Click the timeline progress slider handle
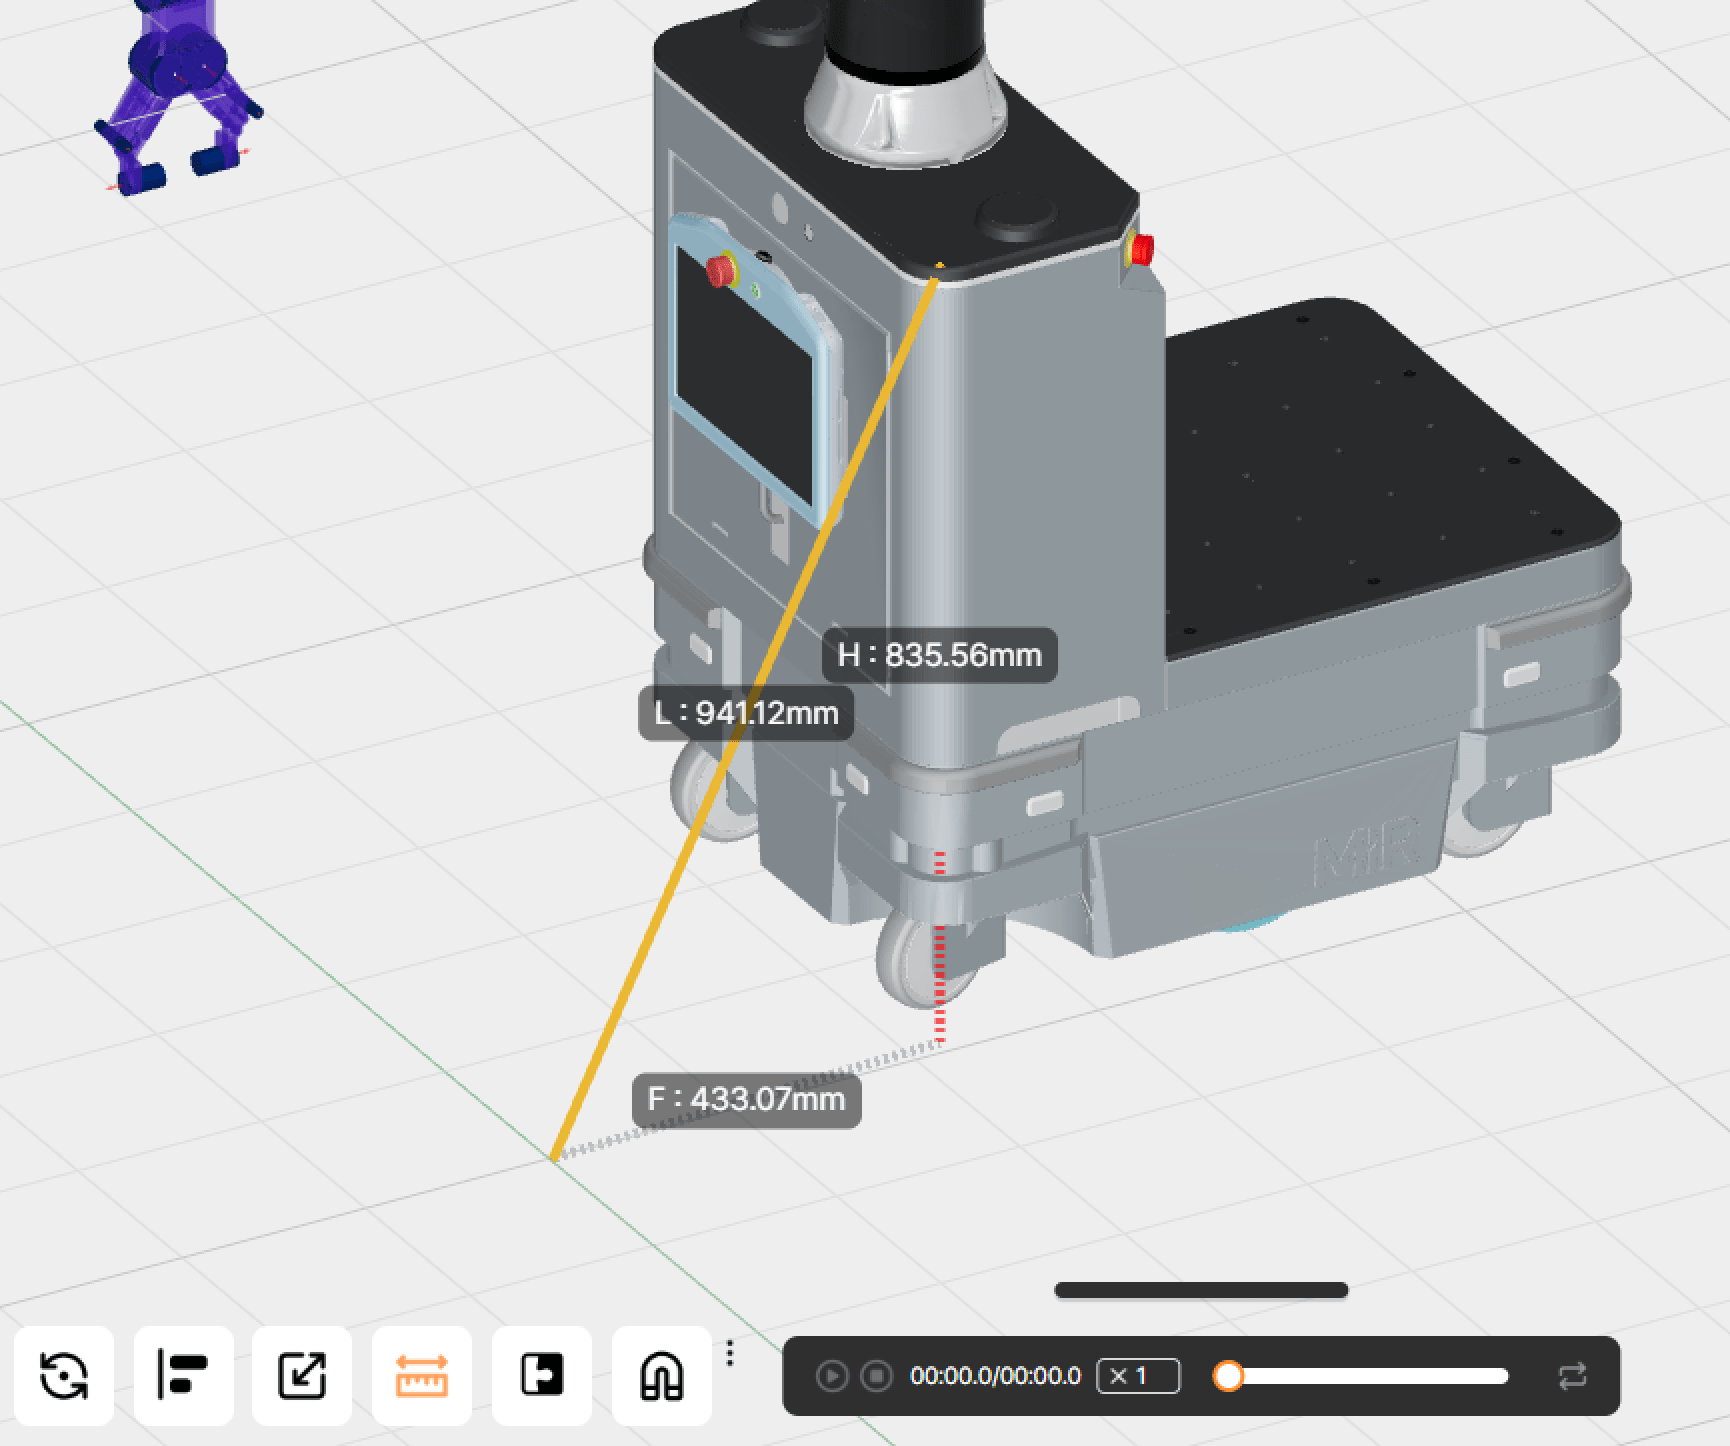The height and width of the screenshot is (1446, 1730). pyautogui.click(x=1228, y=1376)
